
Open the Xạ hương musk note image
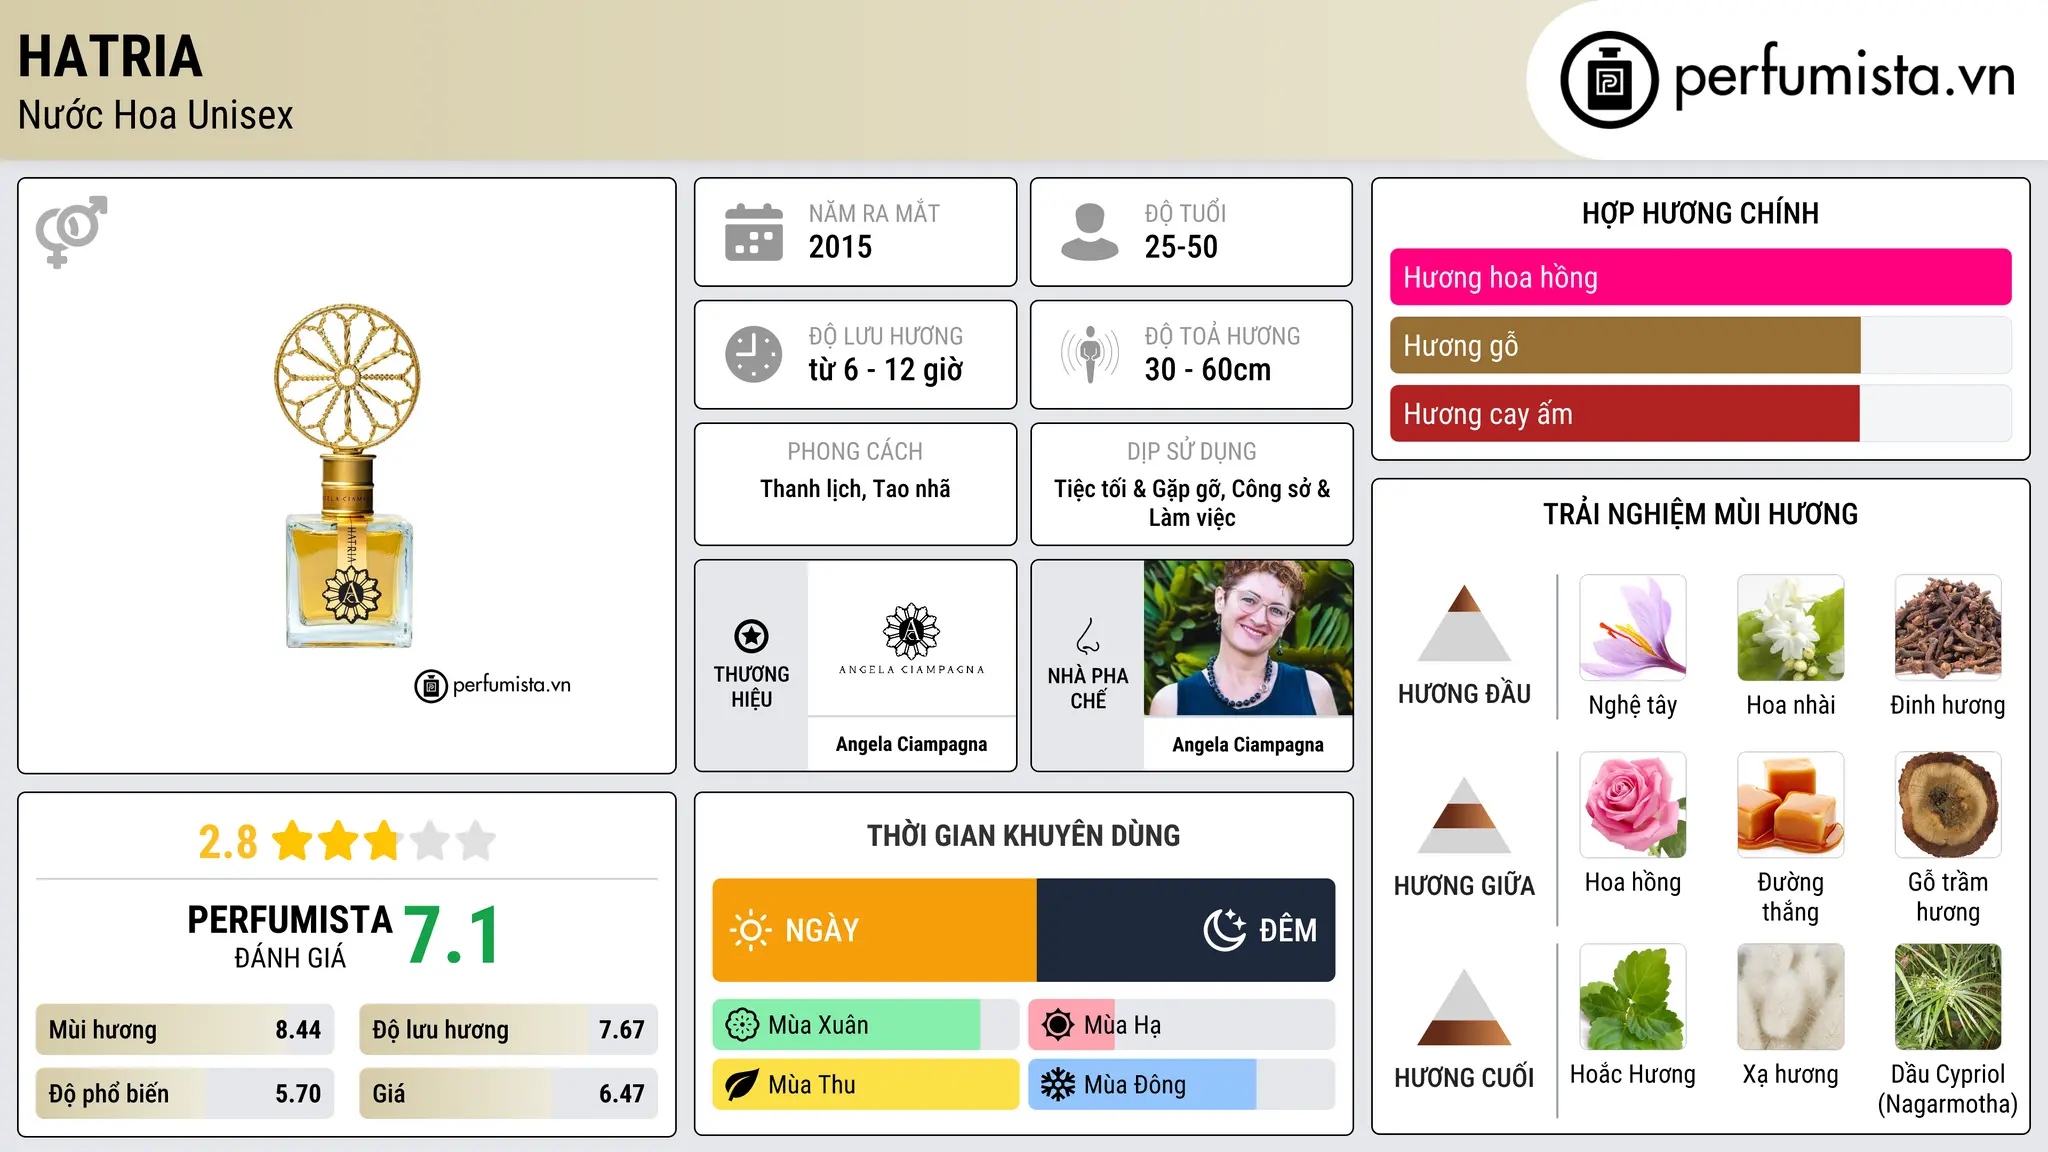point(1791,997)
